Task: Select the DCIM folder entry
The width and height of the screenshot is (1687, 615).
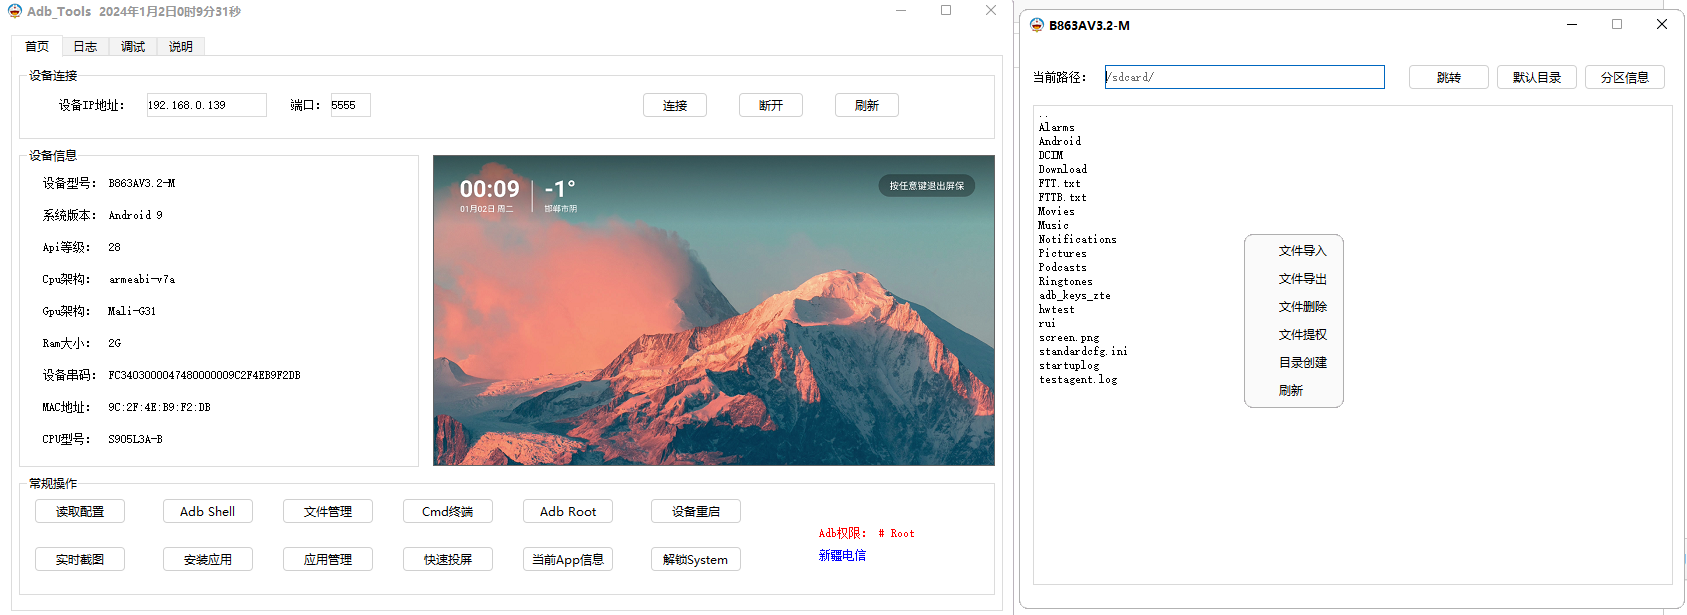Action: [1050, 155]
